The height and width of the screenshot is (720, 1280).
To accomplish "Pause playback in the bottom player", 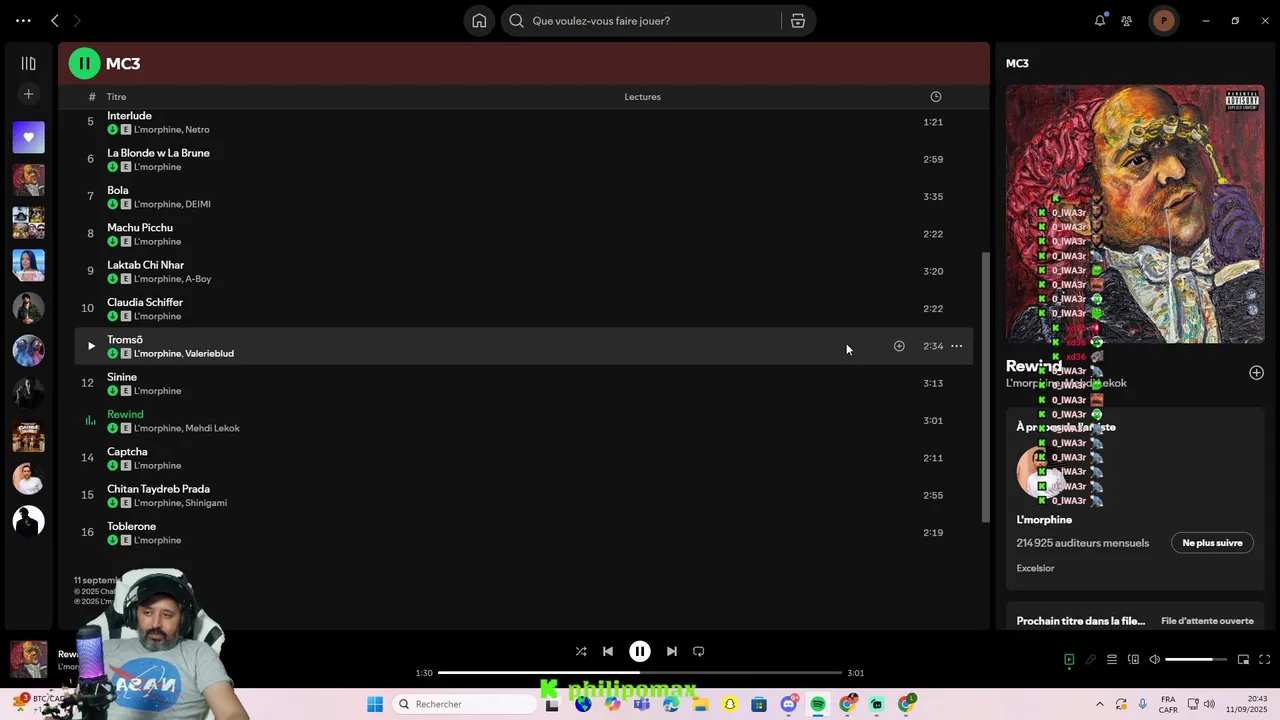I will tap(640, 651).
